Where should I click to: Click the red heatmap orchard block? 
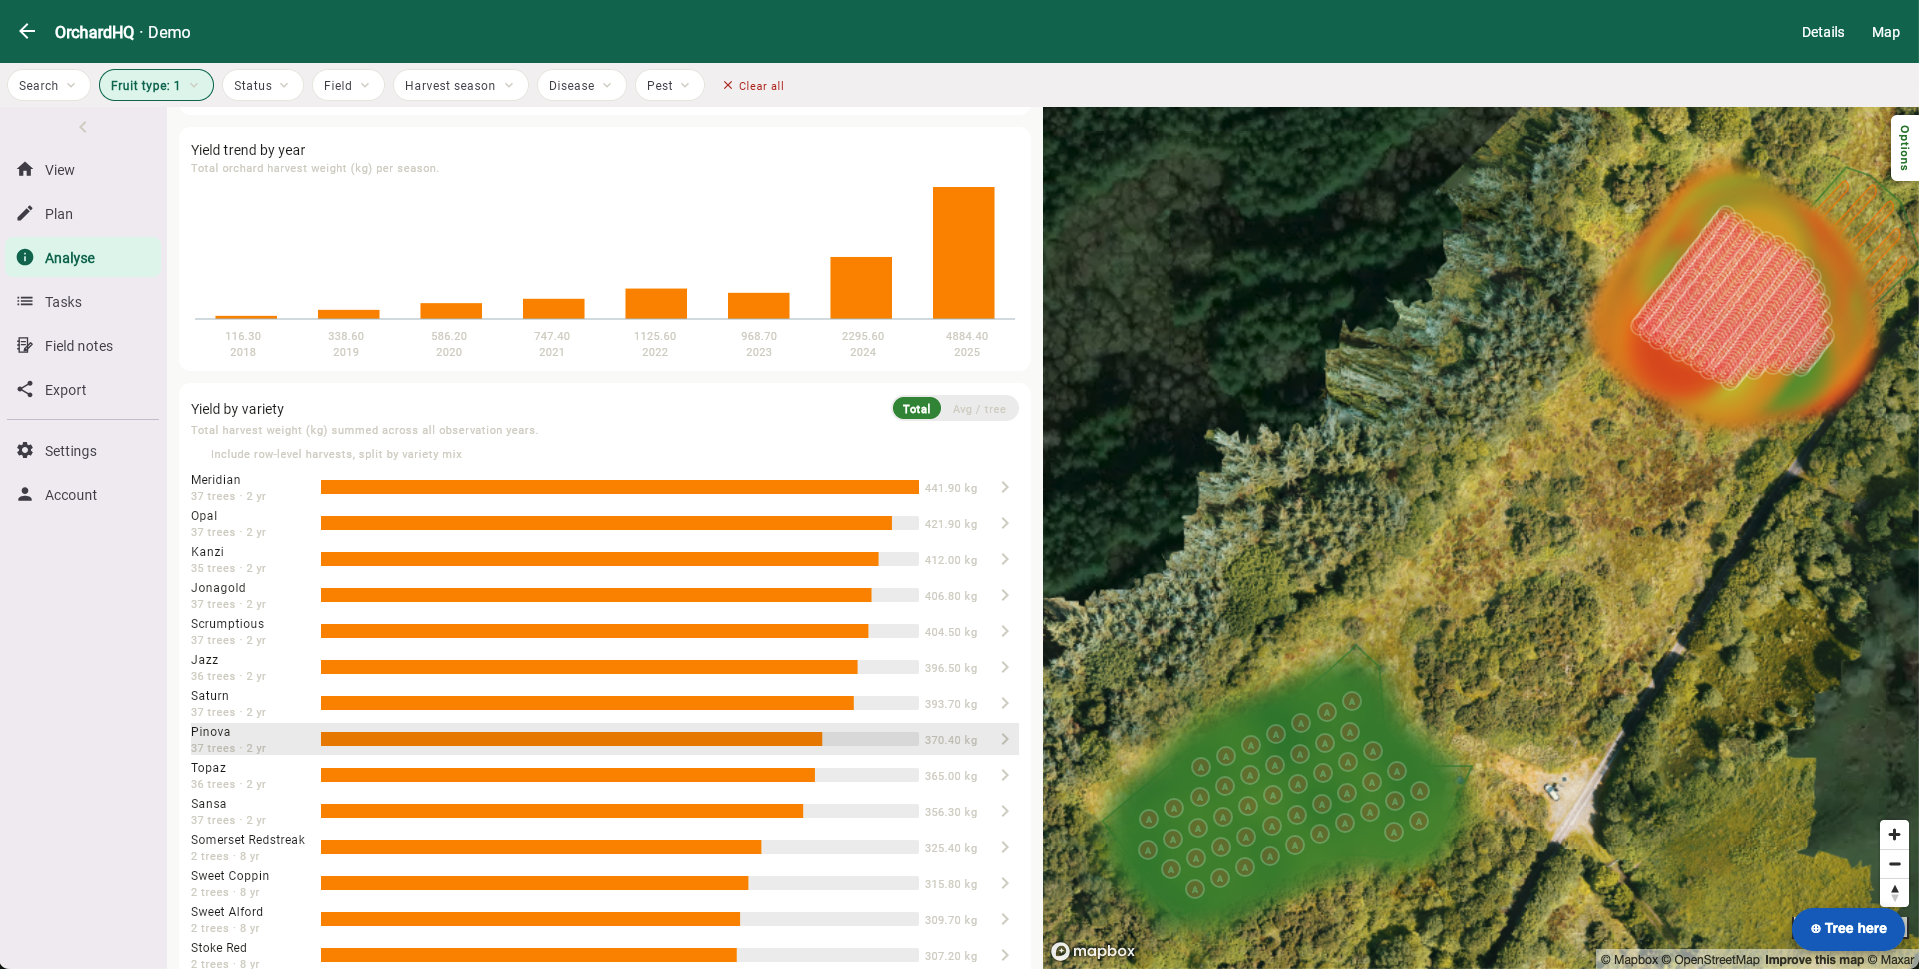click(x=1732, y=298)
